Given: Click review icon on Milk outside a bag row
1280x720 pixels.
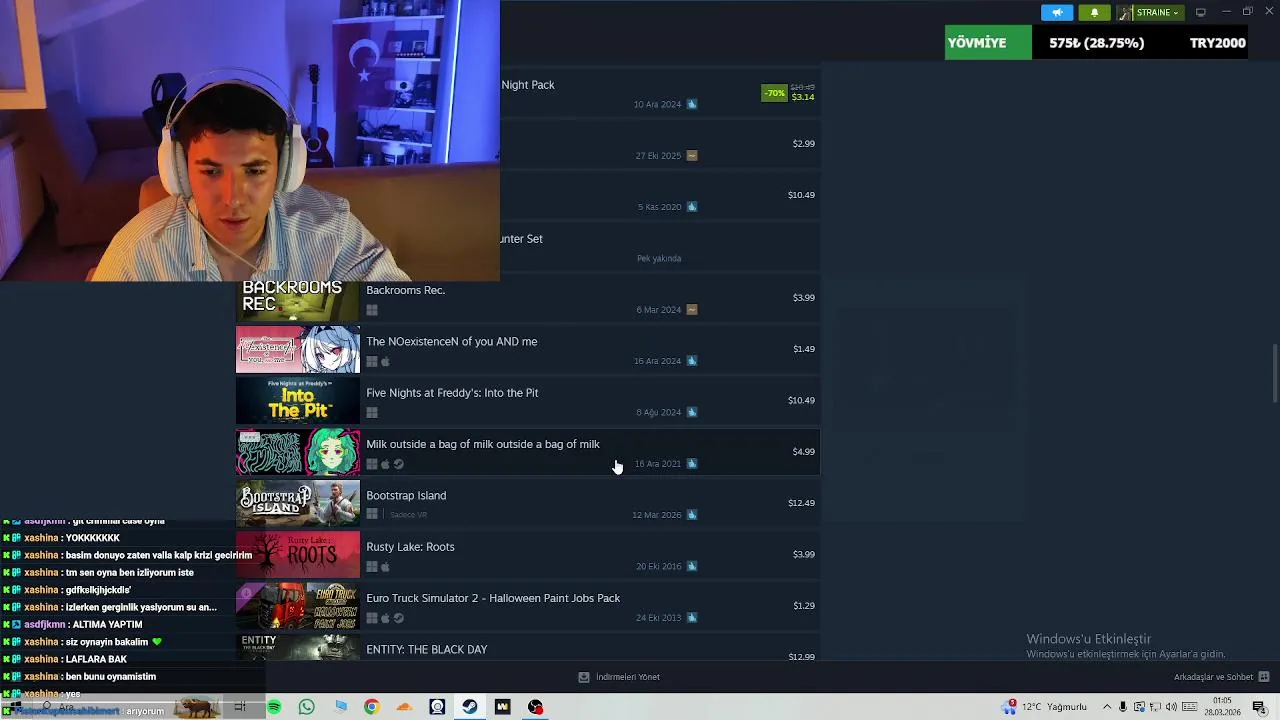Looking at the screenshot, I should coord(692,464).
